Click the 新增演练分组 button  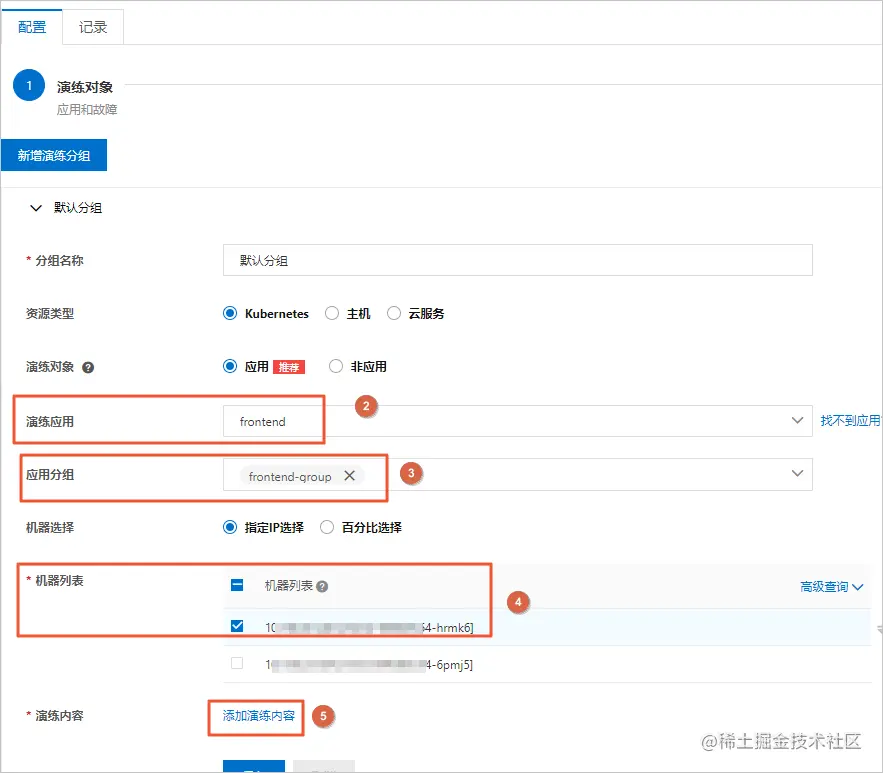click(x=54, y=155)
